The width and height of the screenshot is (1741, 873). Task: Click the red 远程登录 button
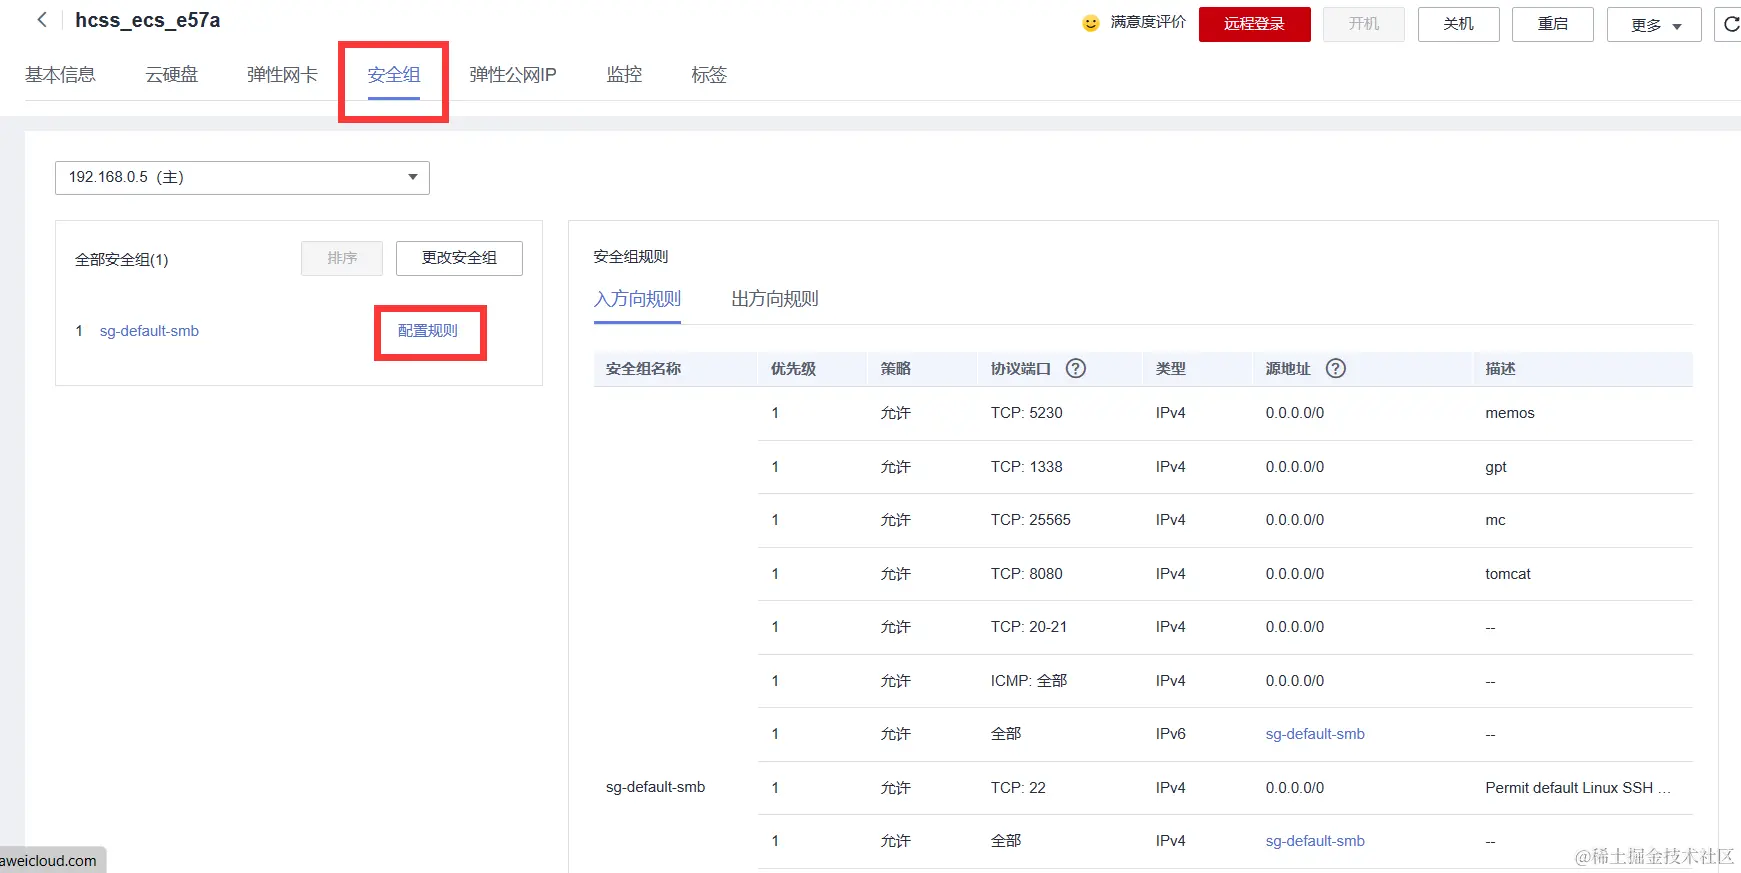pyautogui.click(x=1254, y=24)
